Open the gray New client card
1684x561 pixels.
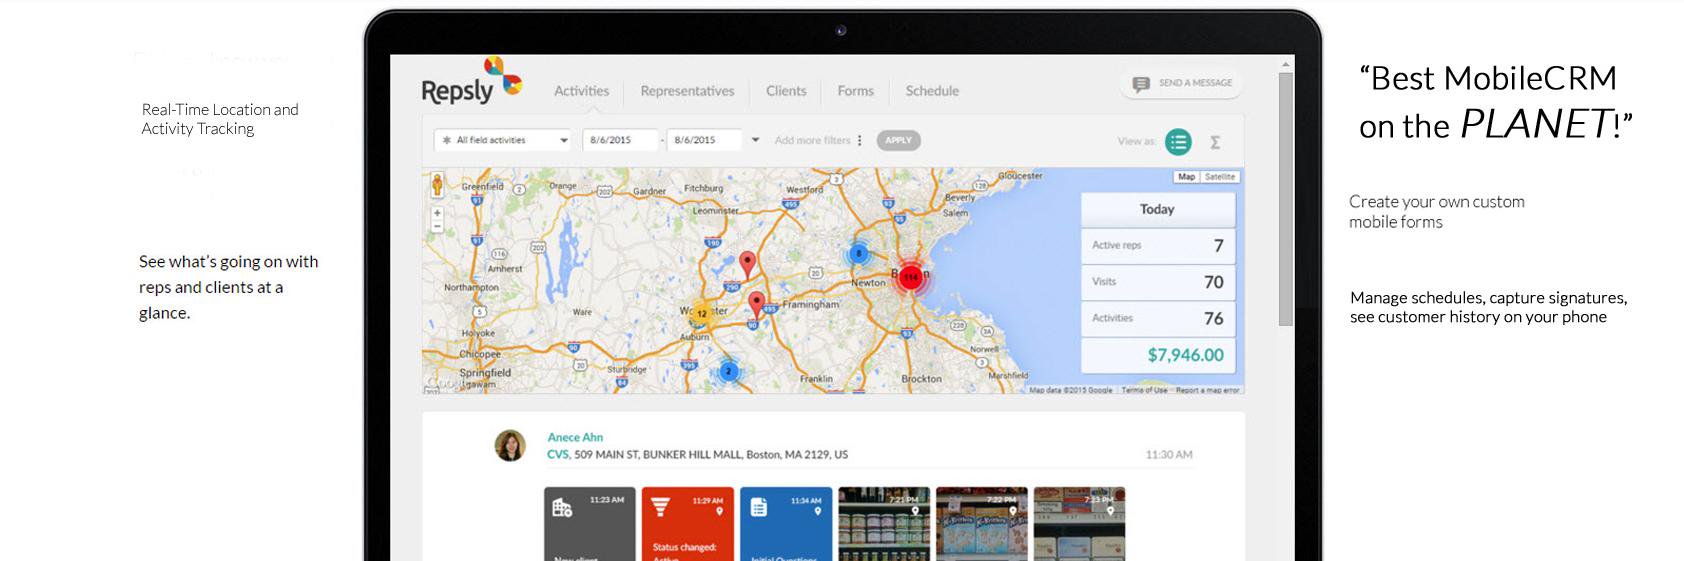tap(590, 524)
